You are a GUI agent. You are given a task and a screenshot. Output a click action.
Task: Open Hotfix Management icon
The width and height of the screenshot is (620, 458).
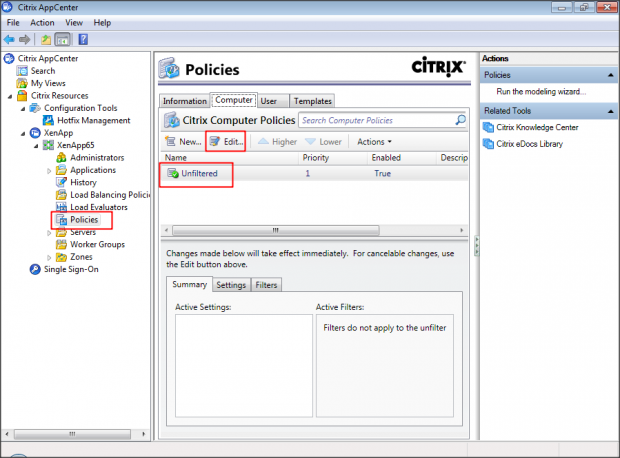click(48, 121)
